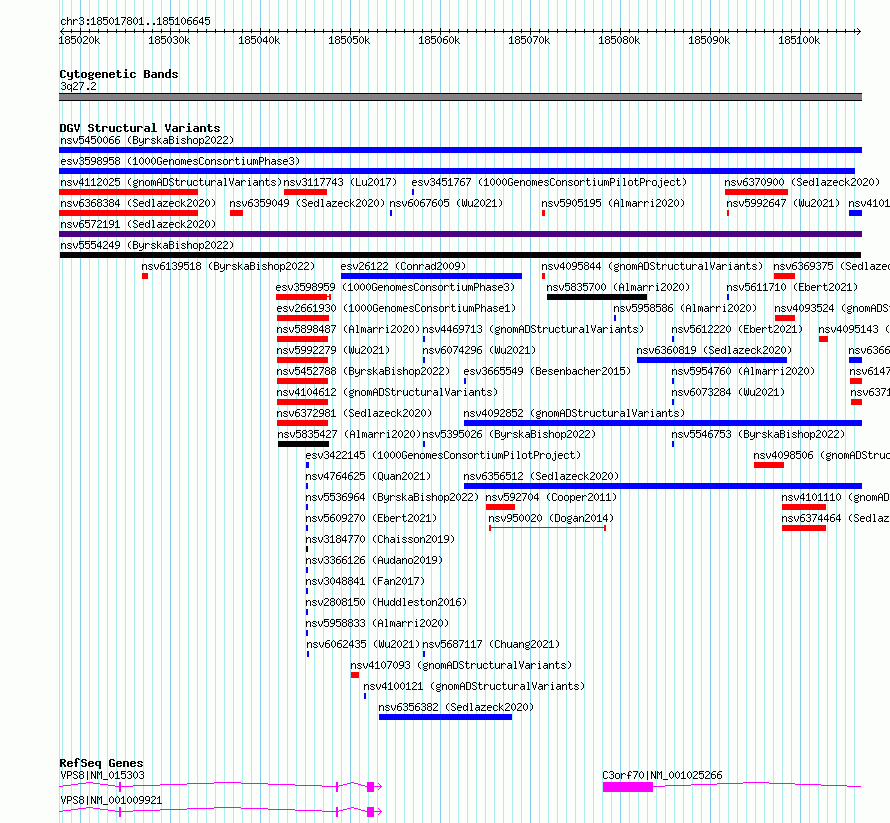Select nsv5687117 (Chuang2021) label
This screenshot has width=890, height=823.
pos(491,644)
